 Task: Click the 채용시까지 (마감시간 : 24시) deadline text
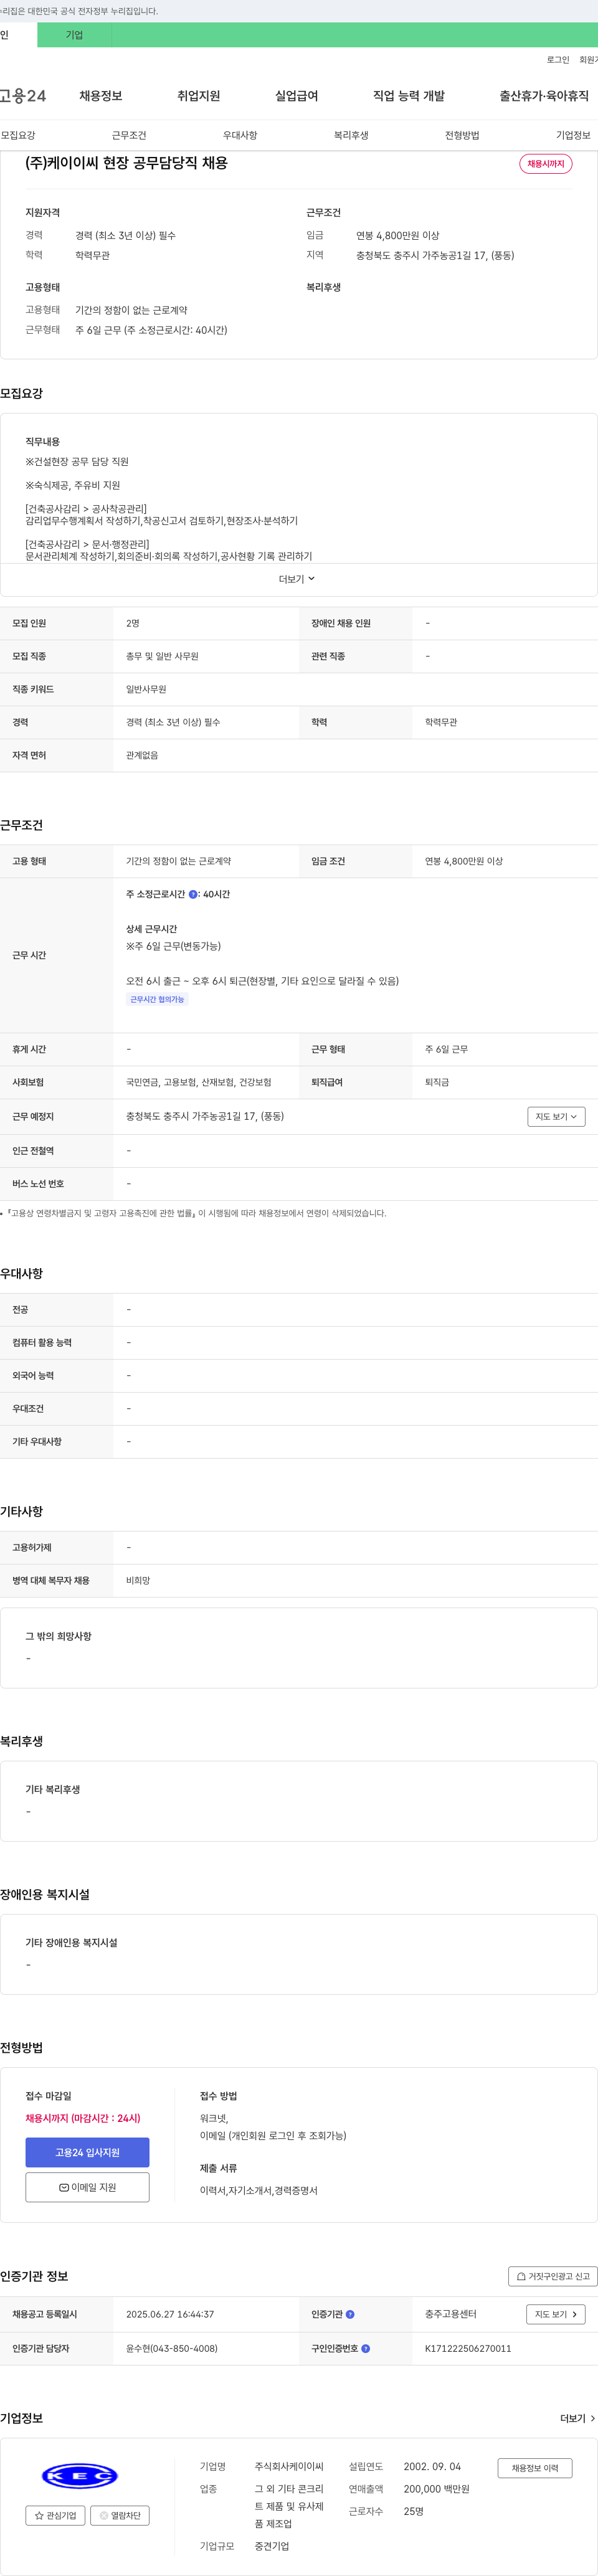(x=83, y=2118)
